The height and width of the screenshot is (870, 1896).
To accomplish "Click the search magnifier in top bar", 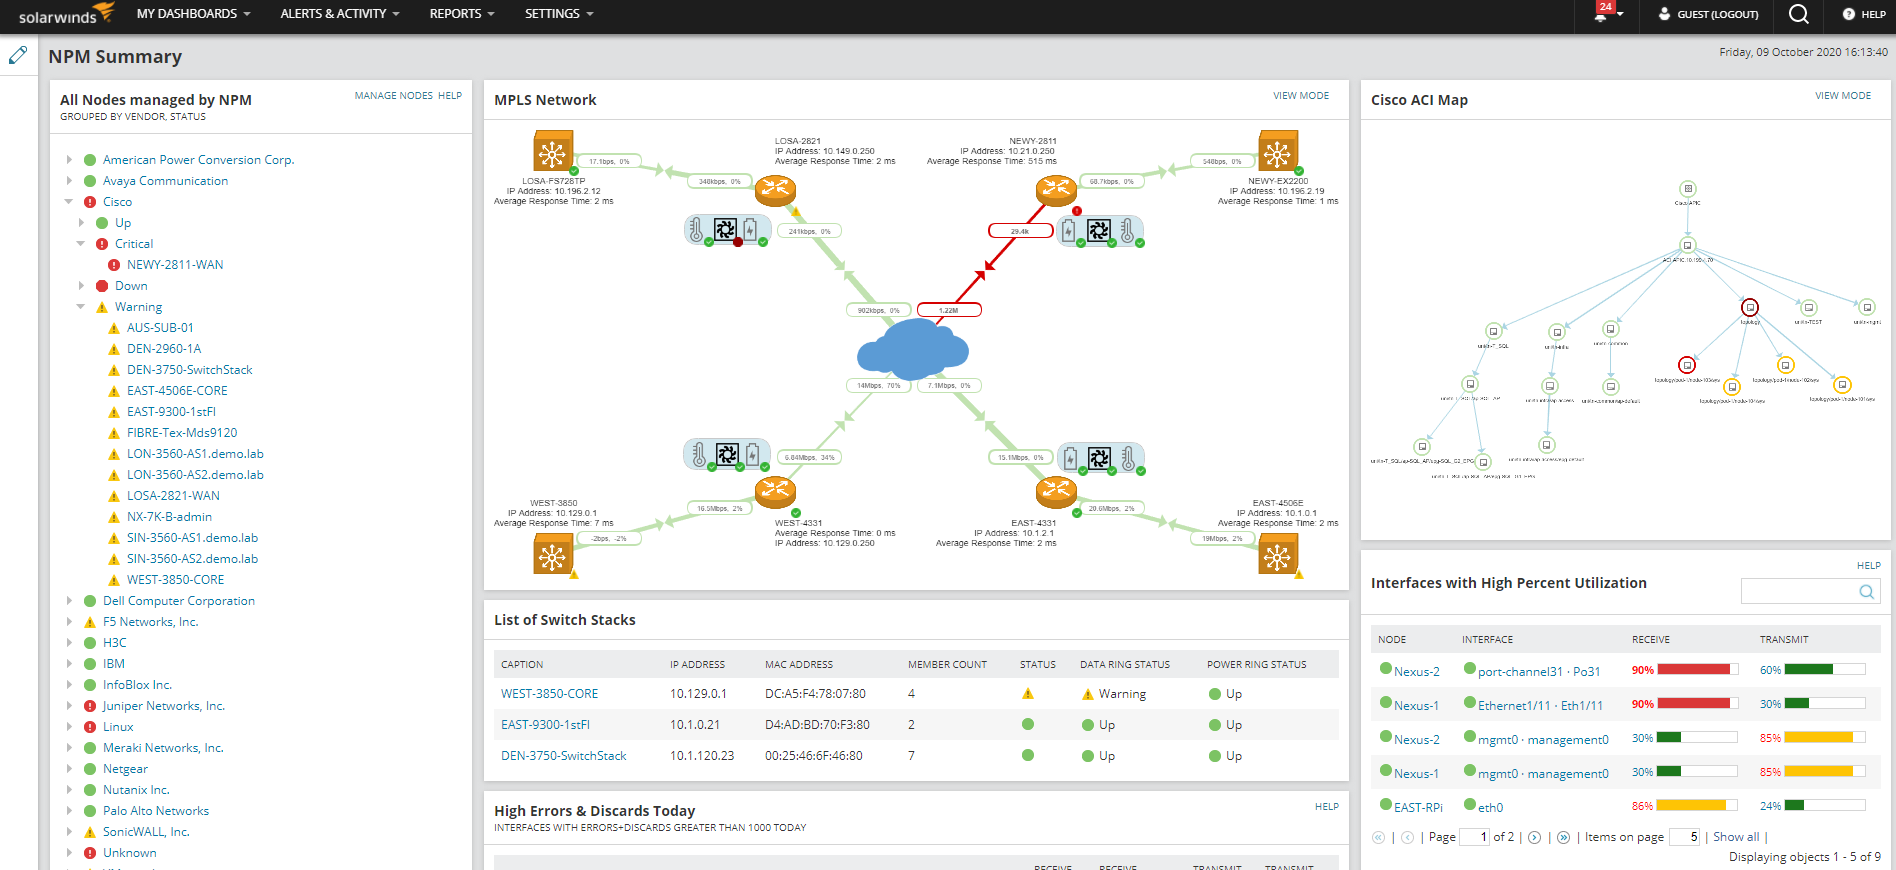I will (1798, 14).
